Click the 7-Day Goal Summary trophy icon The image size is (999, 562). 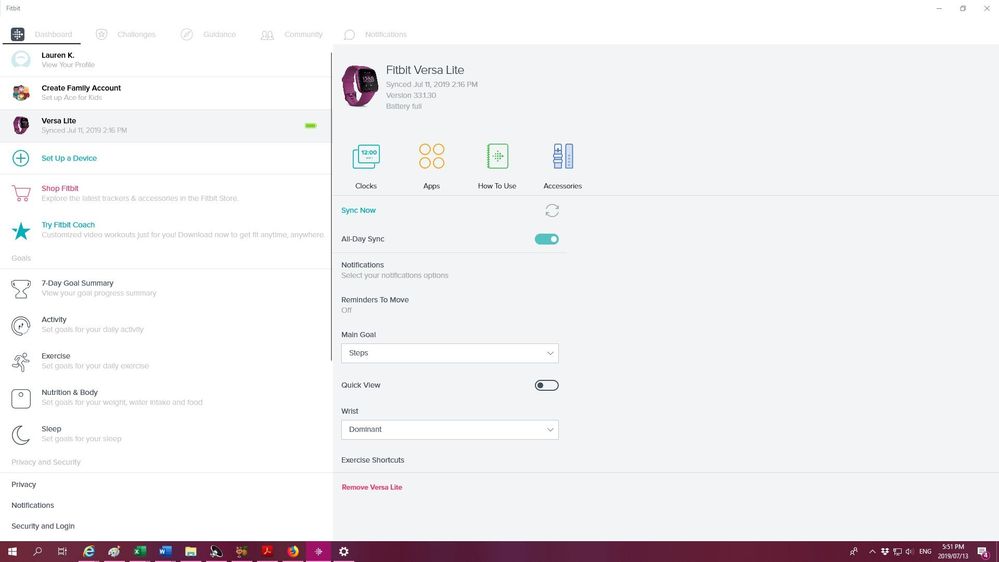[21, 289]
